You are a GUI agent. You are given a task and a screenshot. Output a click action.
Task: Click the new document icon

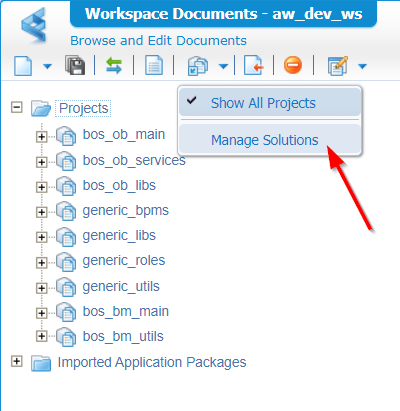pos(23,66)
